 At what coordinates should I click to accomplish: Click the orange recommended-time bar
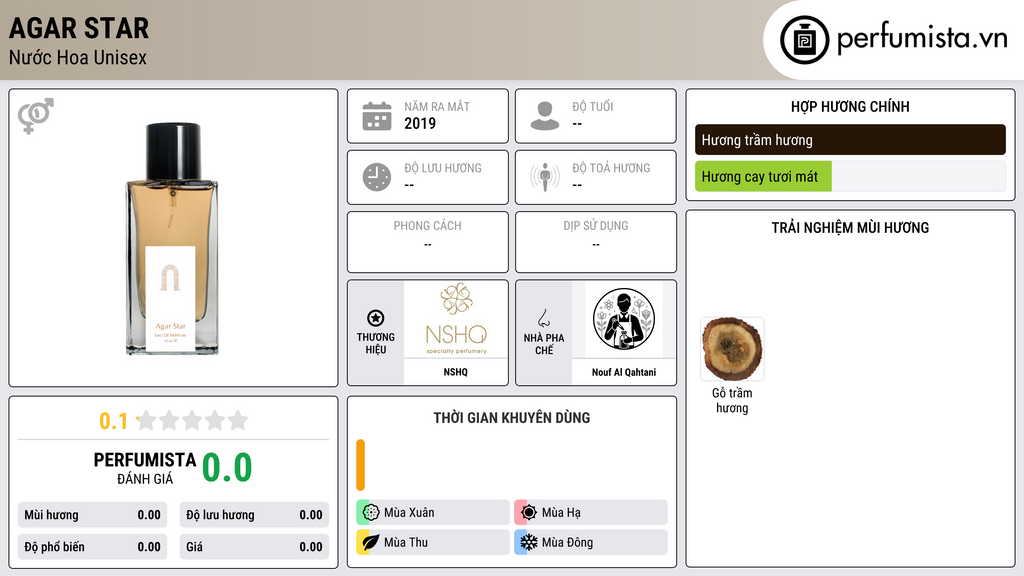(x=360, y=465)
